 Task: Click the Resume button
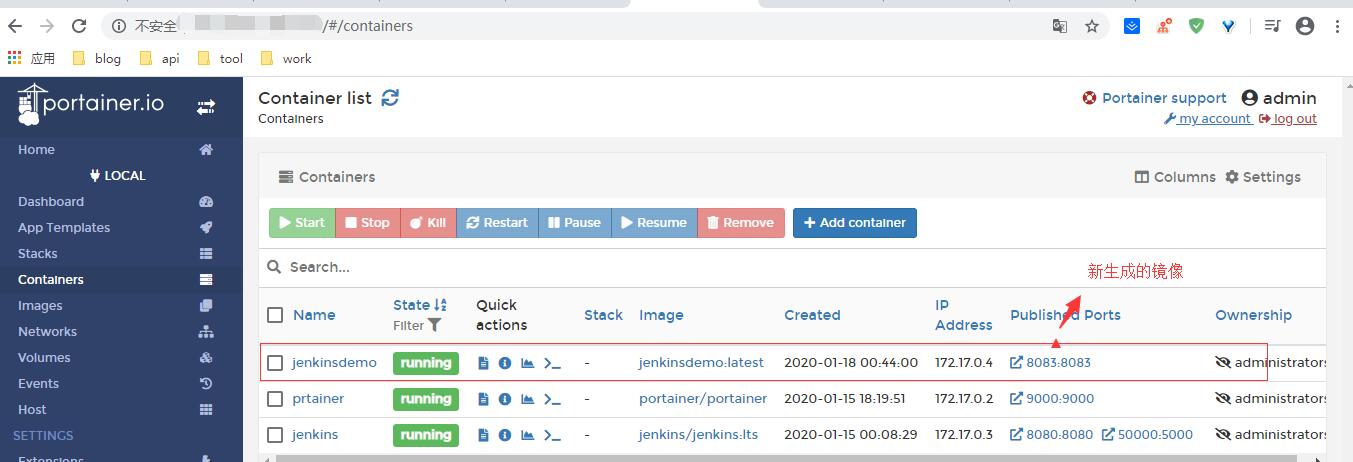[654, 223]
